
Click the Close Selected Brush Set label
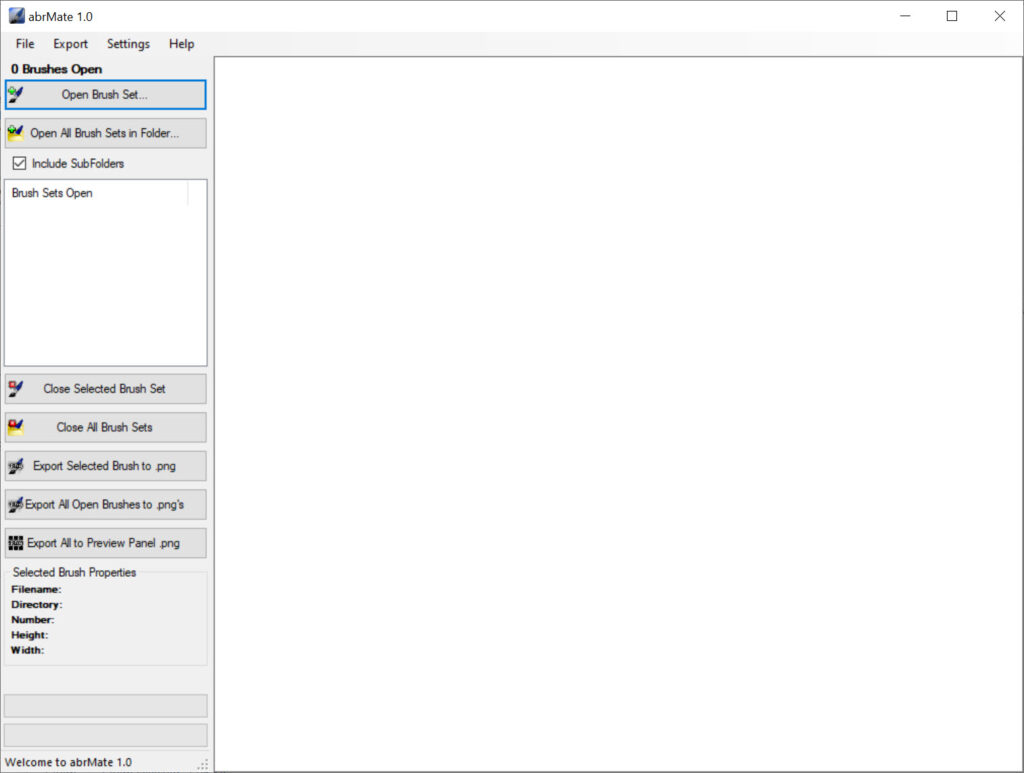tap(104, 388)
